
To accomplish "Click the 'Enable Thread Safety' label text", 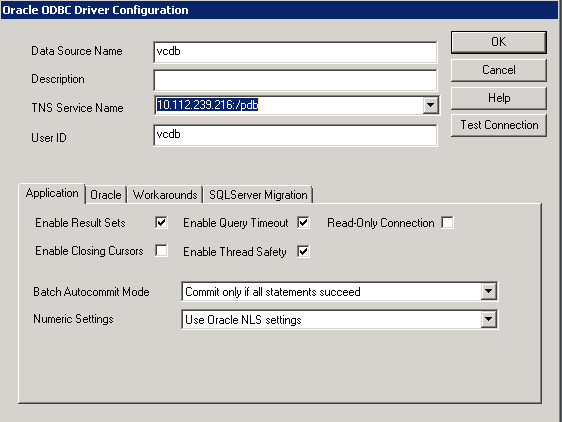I will (x=235, y=252).
